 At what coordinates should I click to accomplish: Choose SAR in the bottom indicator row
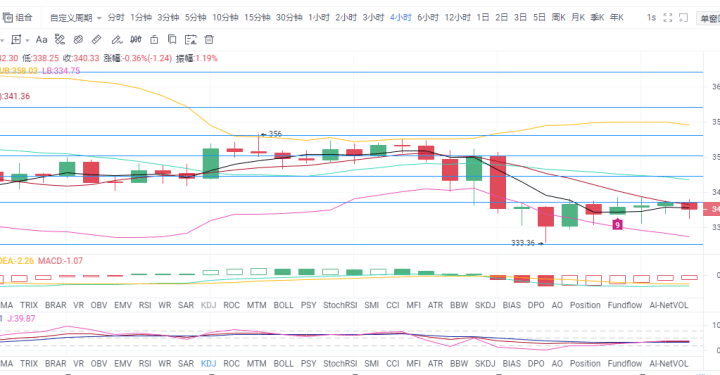186,364
